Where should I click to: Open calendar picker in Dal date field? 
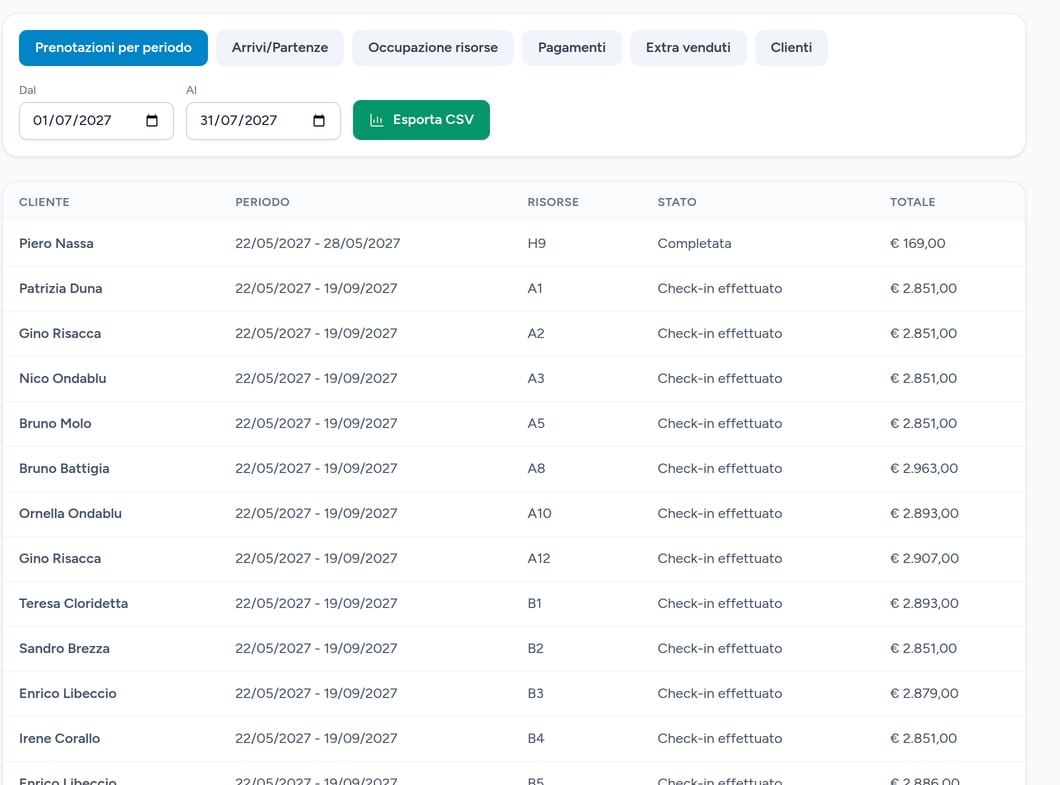click(x=152, y=120)
